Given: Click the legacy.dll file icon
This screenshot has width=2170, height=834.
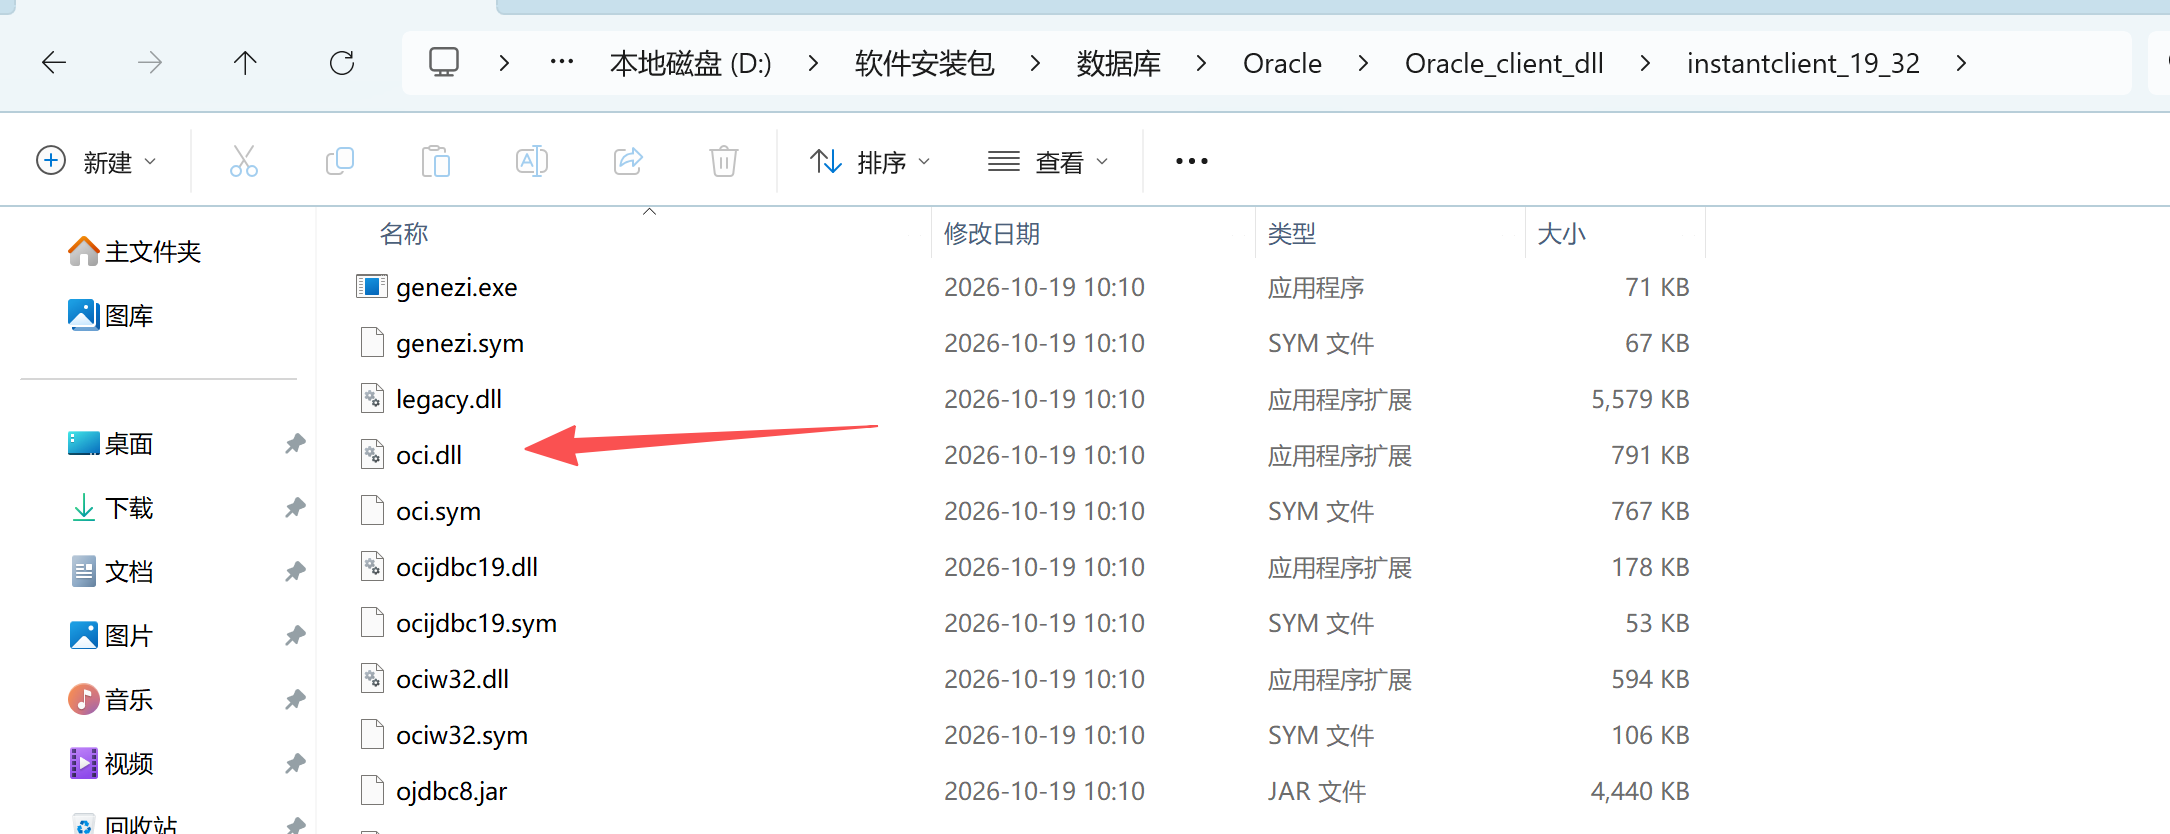Looking at the screenshot, I should (x=372, y=399).
